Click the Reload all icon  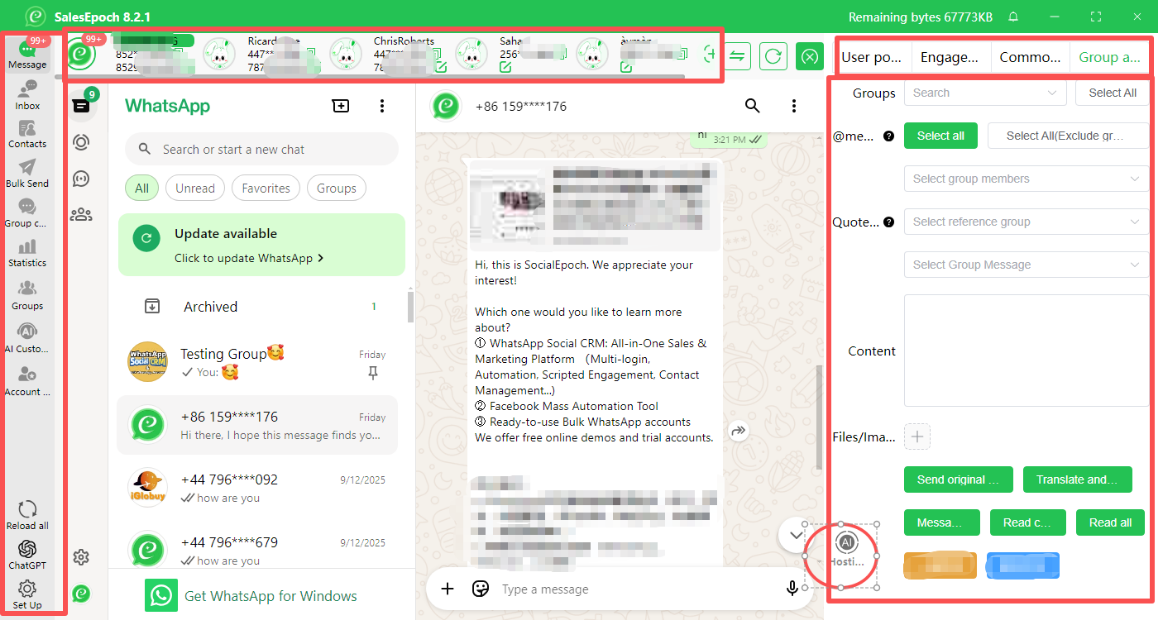pyautogui.click(x=27, y=515)
